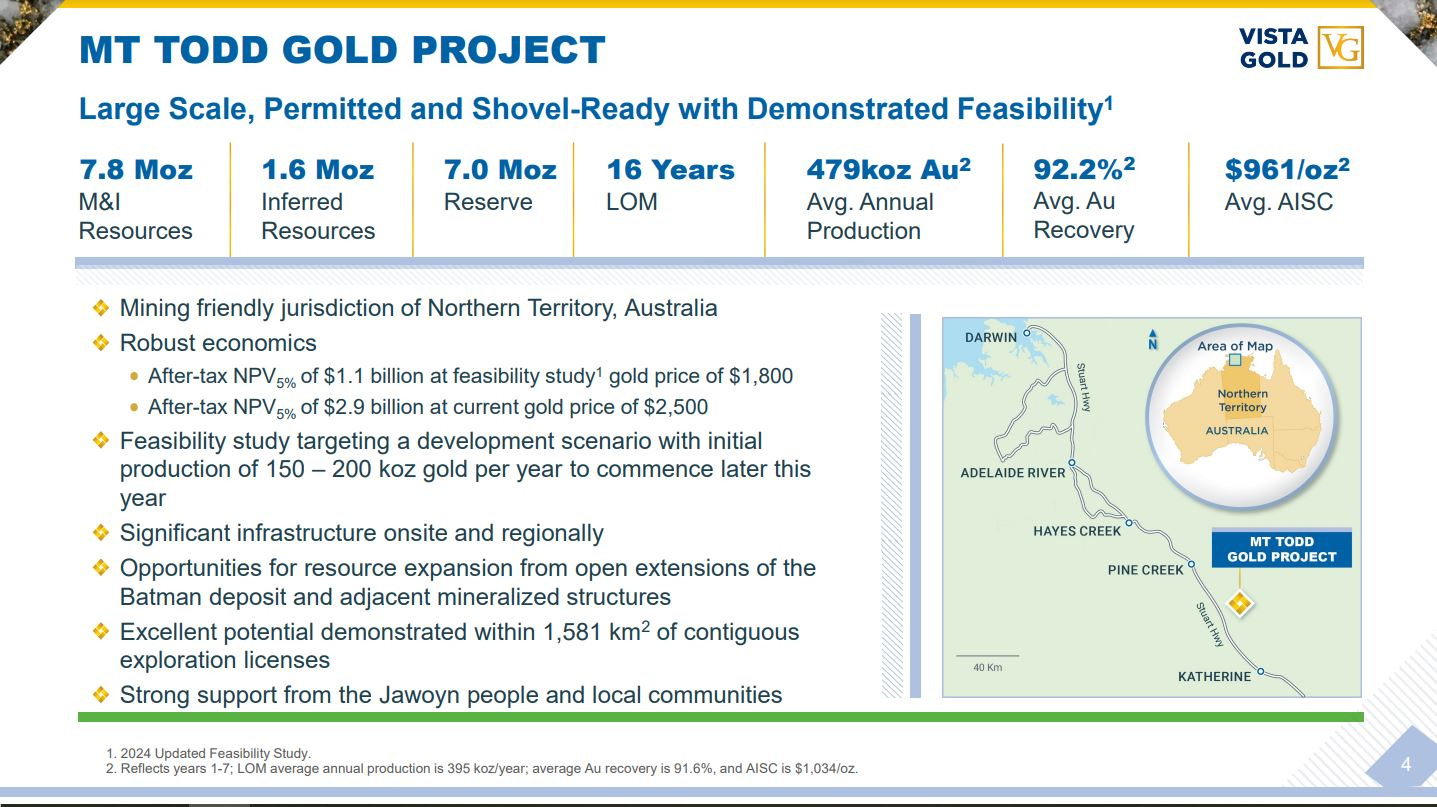Viewport: 1437px width, 807px height.
Task: Click the Mt Todd yellow diamond map marker
Action: pos(1240,604)
